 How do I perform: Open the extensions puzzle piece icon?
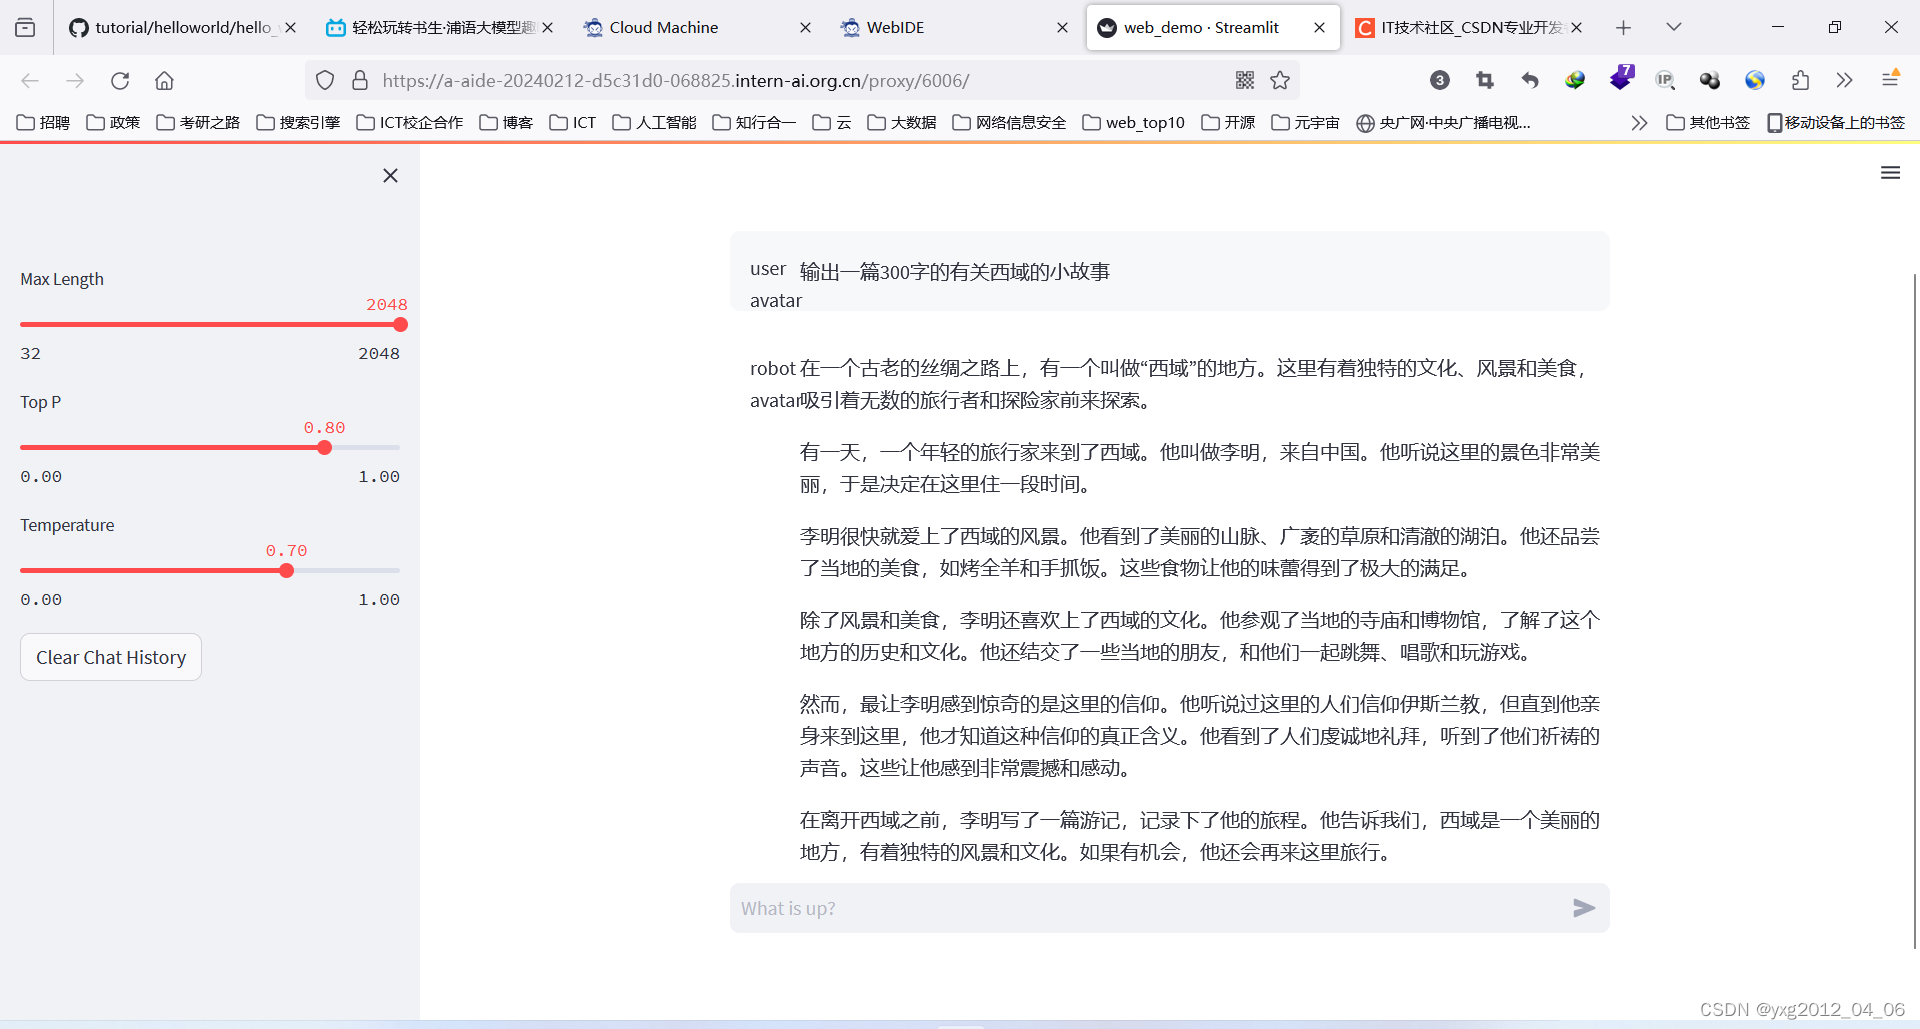(x=1800, y=81)
